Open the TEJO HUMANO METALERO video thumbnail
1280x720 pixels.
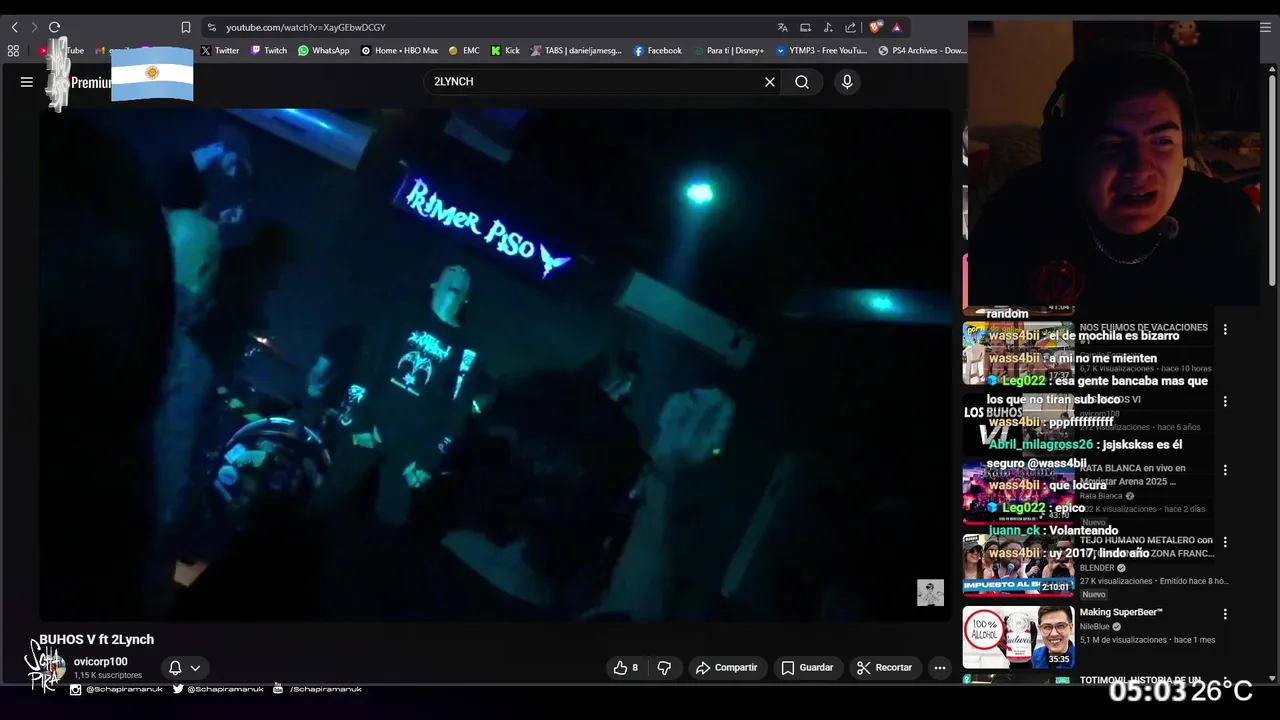1018,565
